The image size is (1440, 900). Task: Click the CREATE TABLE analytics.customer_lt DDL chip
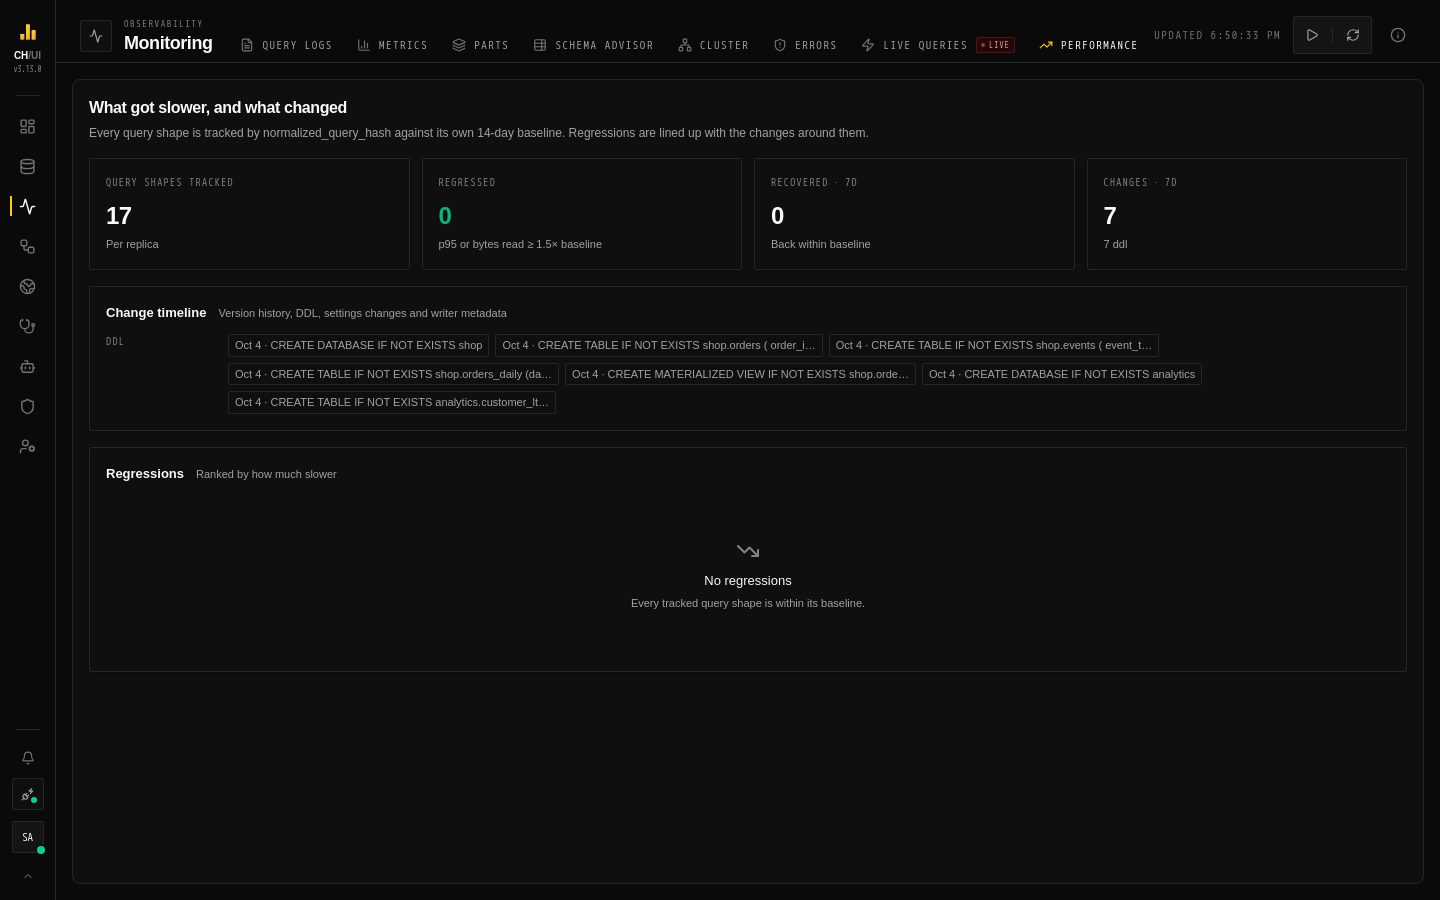(x=392, y=402)
